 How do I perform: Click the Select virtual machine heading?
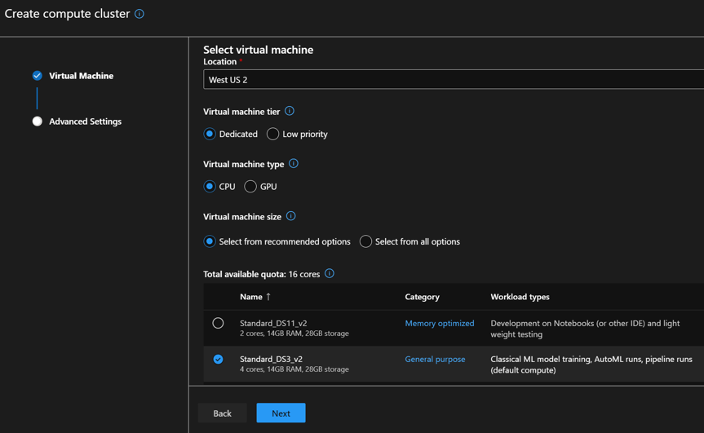point(258,50)
